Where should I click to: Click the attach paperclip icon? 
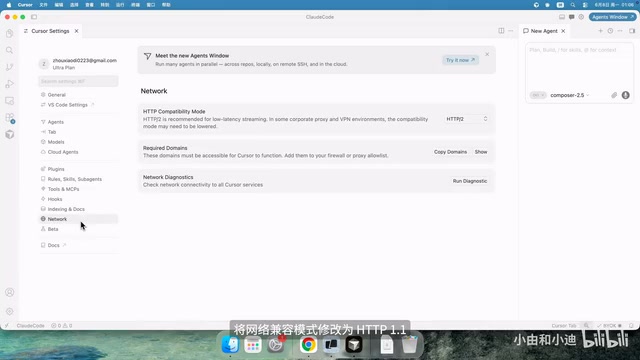[x=614, y=95]
